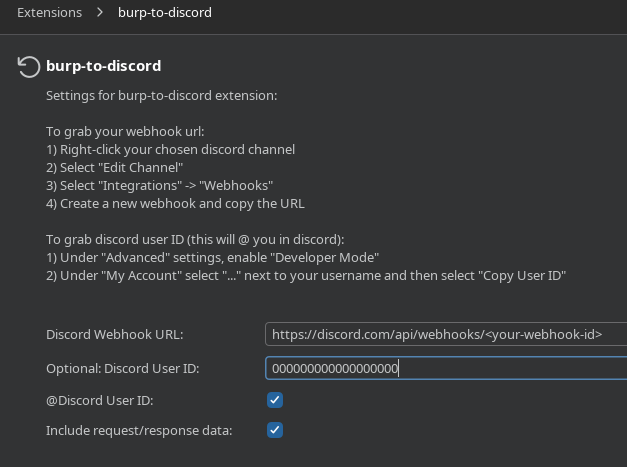This screenshot has width=627, height=467.
Task: Click the '@Discord User ID:' label
Action: coord(100,401)
